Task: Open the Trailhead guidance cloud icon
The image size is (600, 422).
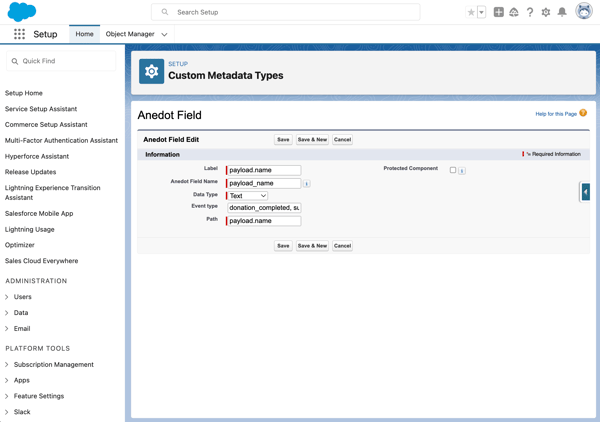Action: [x=514, y=12]
